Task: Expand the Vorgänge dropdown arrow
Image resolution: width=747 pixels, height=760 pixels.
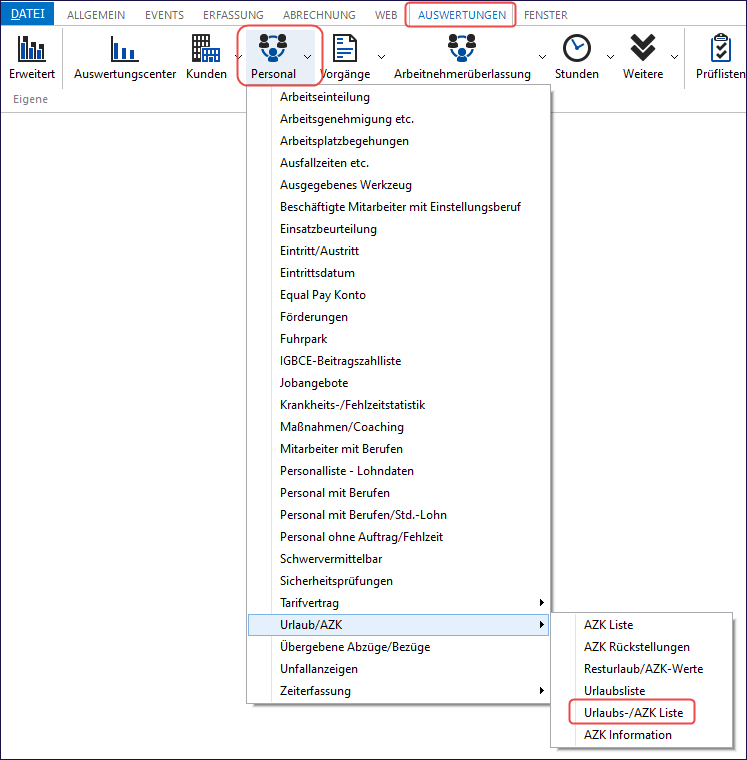Action: (x=381, y=57)
